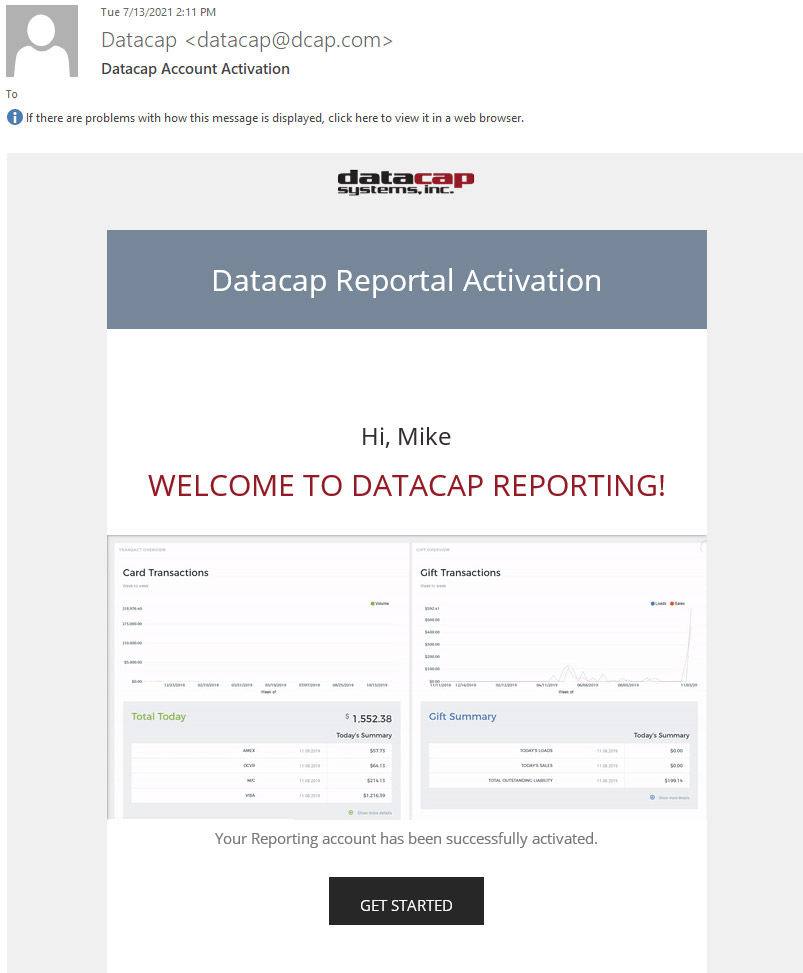This screenshot has width=803, height=973.
Task: Click the VISA amount $1,216.39
Action: click(374, 796)
